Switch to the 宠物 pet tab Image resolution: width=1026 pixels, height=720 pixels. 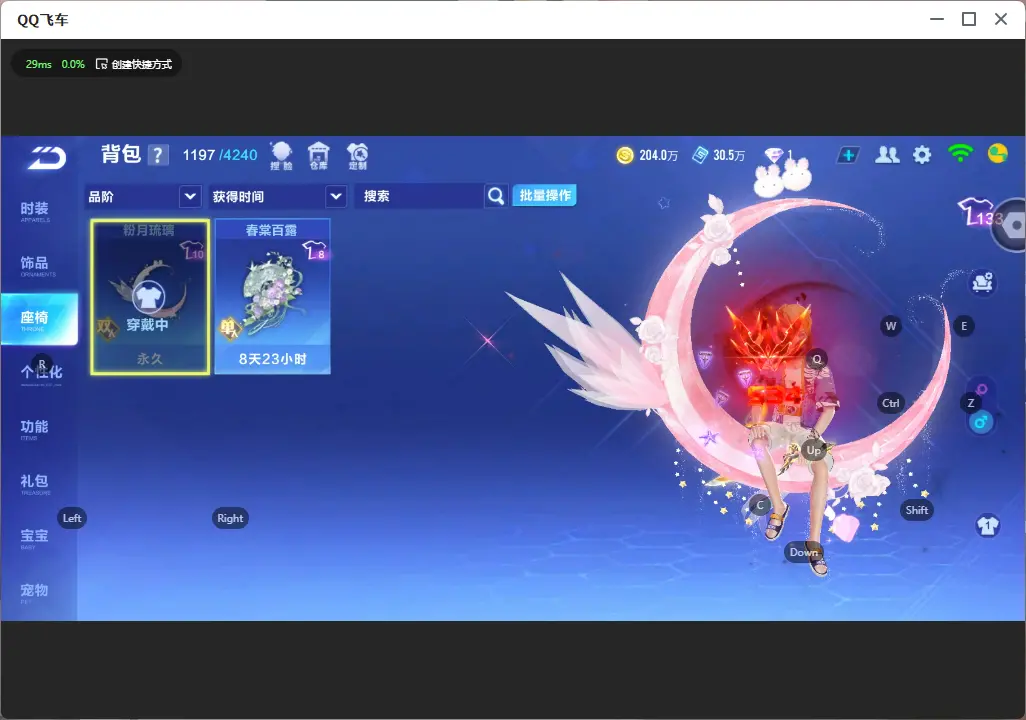(35, 592)
